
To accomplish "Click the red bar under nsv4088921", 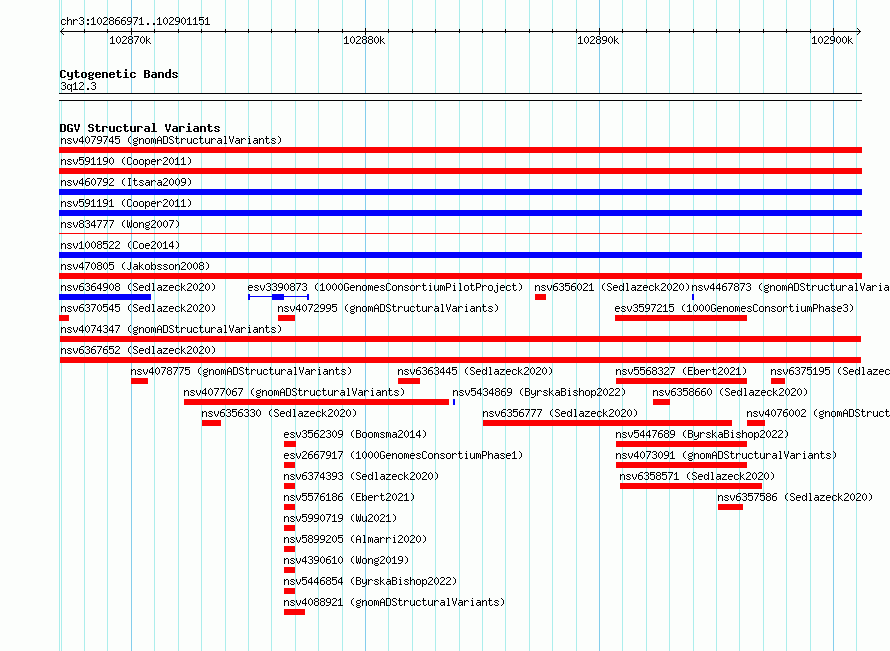I will click(294, 612).
